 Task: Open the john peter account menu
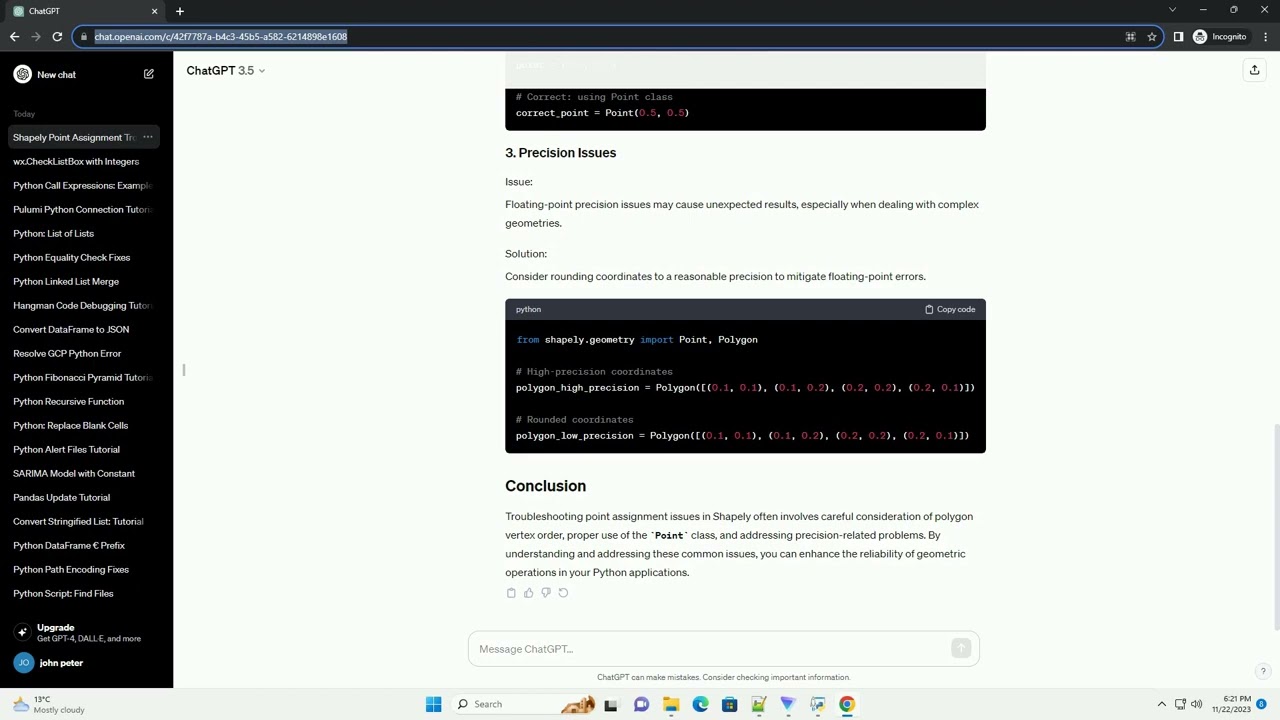pos(86,663)
